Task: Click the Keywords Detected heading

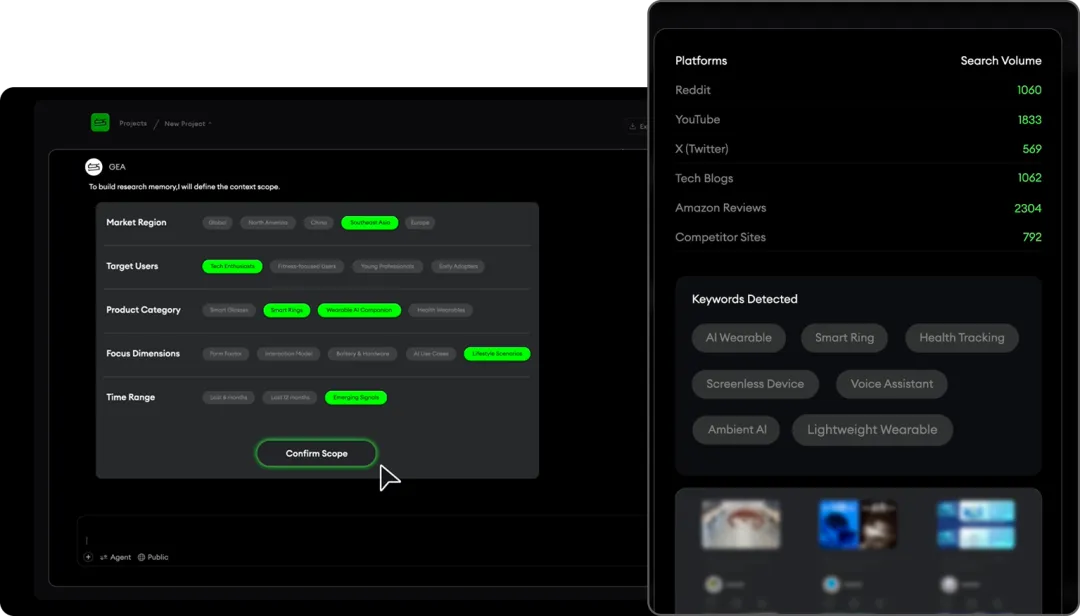Action: coord(745,299)
